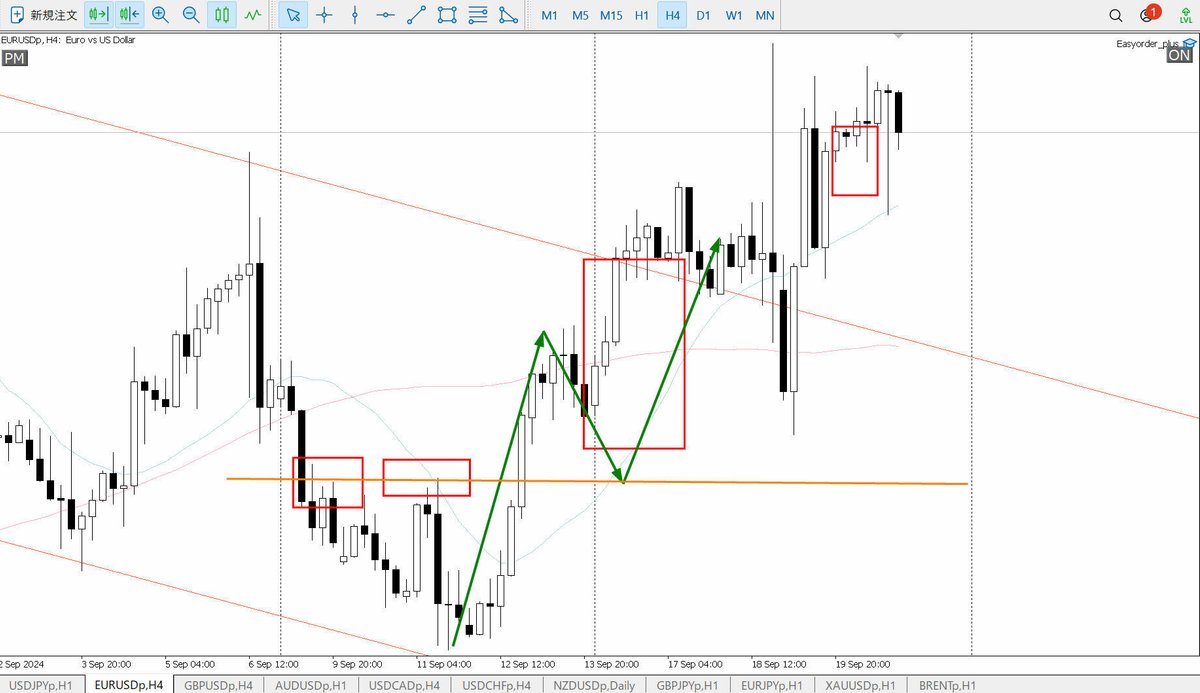Image resolution: width=1200 pixels, height=693 pixels.
Task: Open the indicators list icon
Action: click(254, 15)
